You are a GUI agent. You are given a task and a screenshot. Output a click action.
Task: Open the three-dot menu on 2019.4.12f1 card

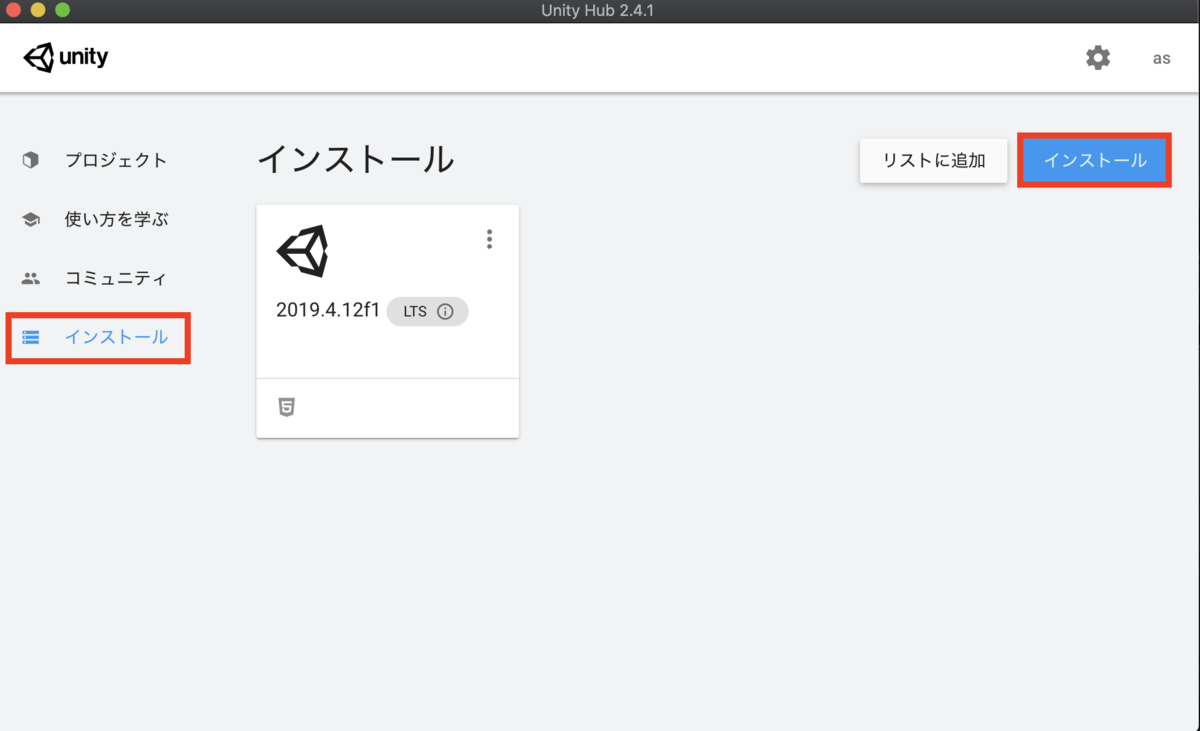point(489,239)
